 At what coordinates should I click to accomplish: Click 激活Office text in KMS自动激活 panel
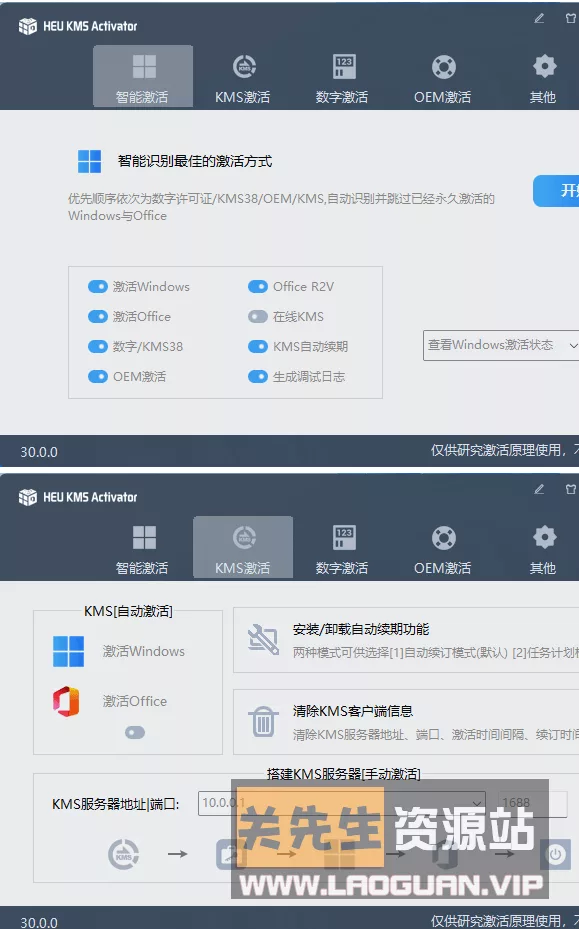pyautogui.click(x=135, y=701)
